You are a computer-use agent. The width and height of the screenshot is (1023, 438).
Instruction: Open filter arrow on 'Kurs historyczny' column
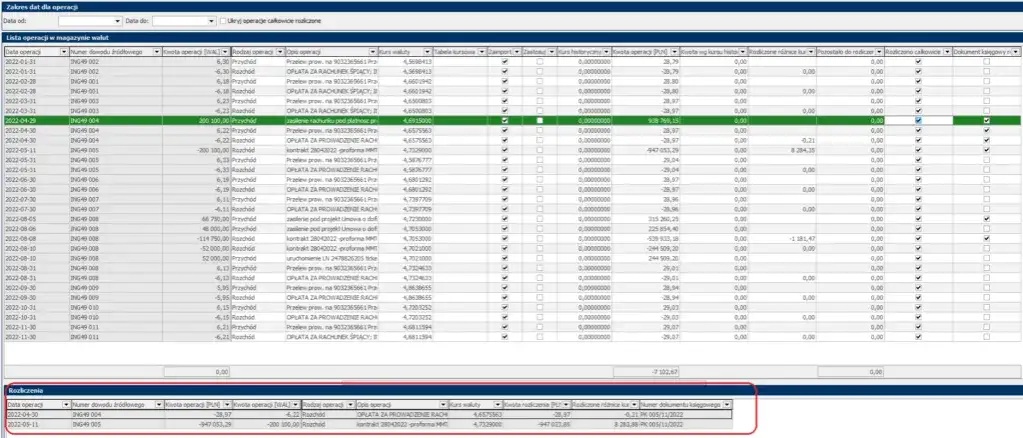point(605,50)
